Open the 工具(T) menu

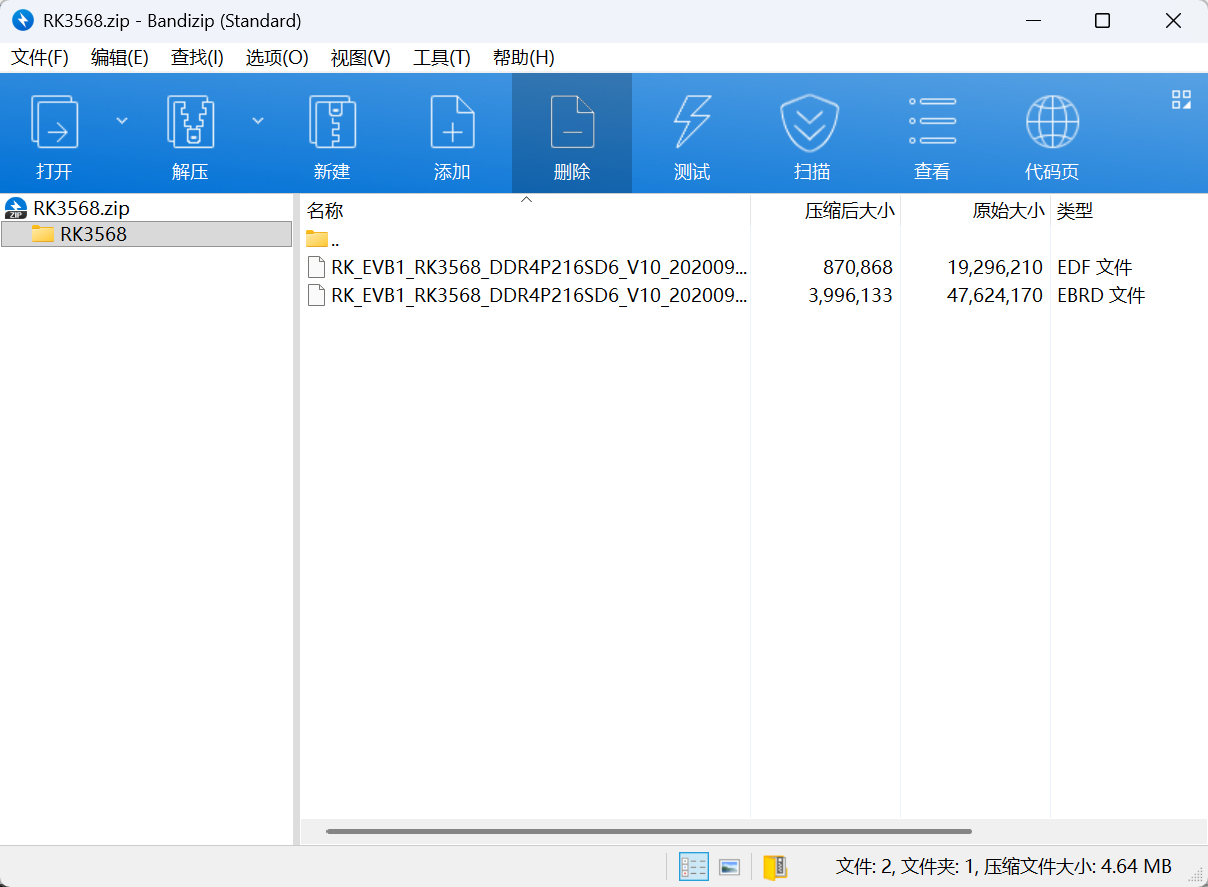point(442,58)
